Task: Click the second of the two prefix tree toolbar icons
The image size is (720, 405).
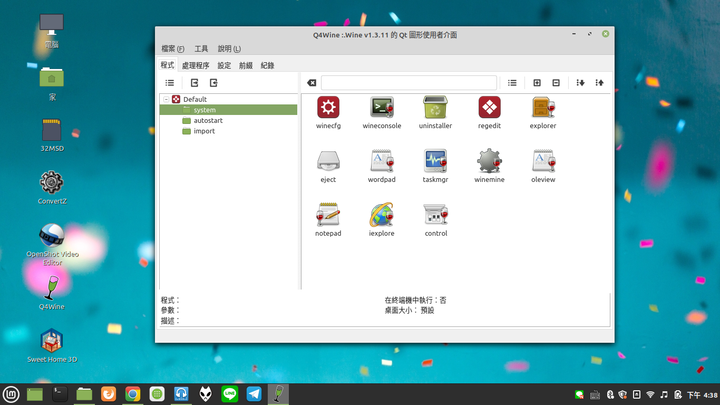Action: (214, 83)
